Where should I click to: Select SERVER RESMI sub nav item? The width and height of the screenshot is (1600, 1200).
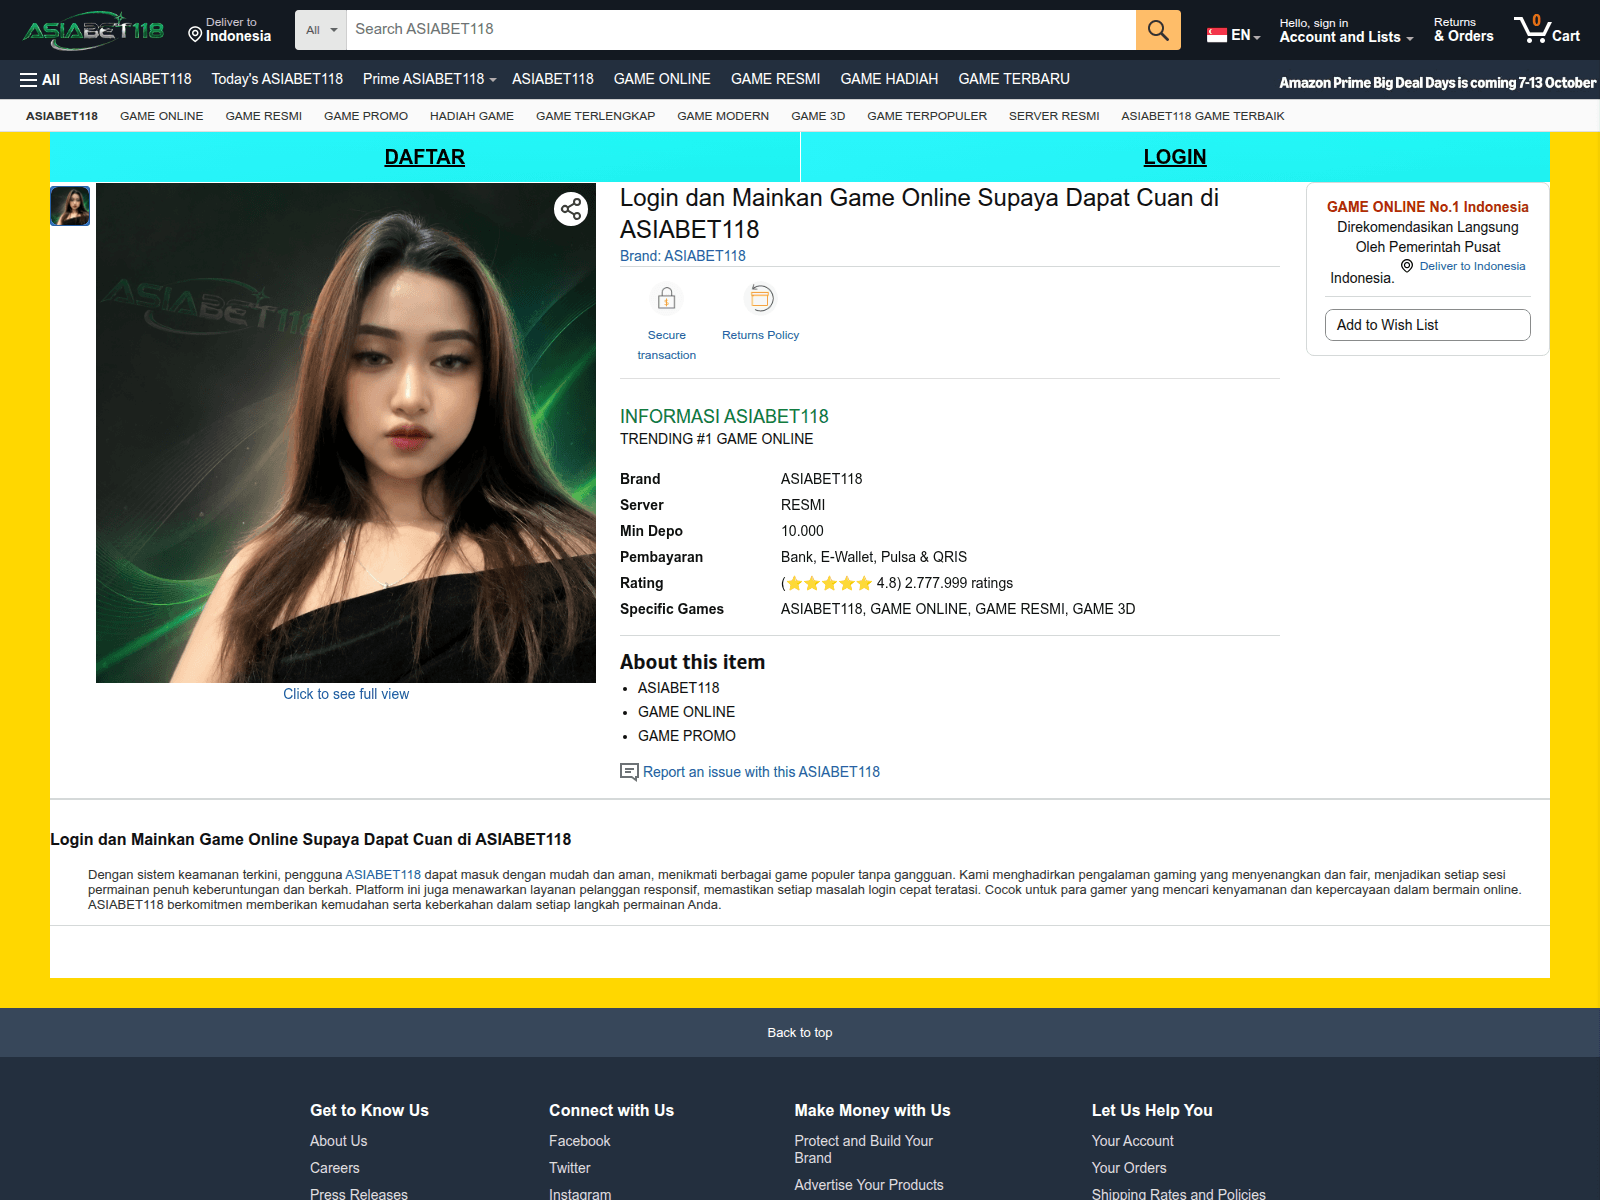pyautogui.click(x=1054, y=116)
